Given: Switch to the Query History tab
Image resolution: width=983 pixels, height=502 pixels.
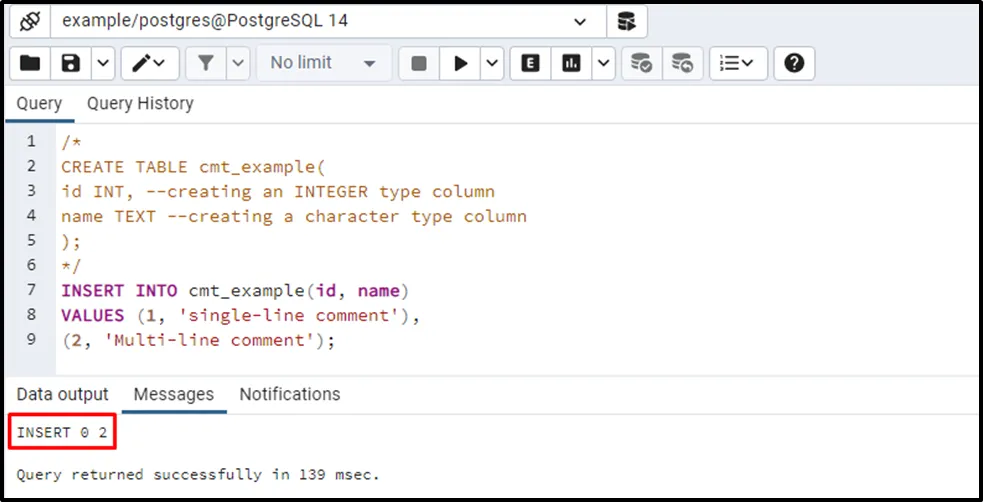Looking at the screenshot, I should pos(140,103).
